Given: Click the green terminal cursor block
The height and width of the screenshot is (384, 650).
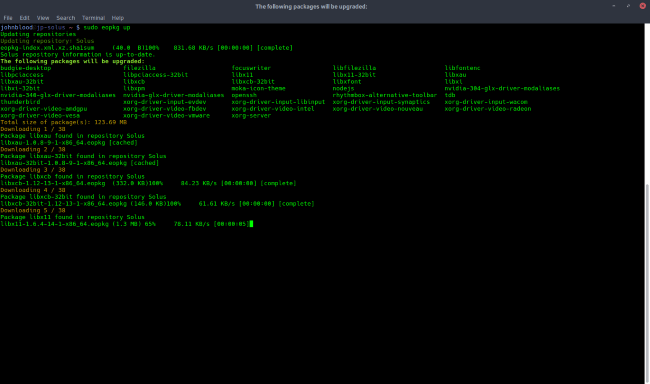Looking at the screenshot, I should [251, 224].
